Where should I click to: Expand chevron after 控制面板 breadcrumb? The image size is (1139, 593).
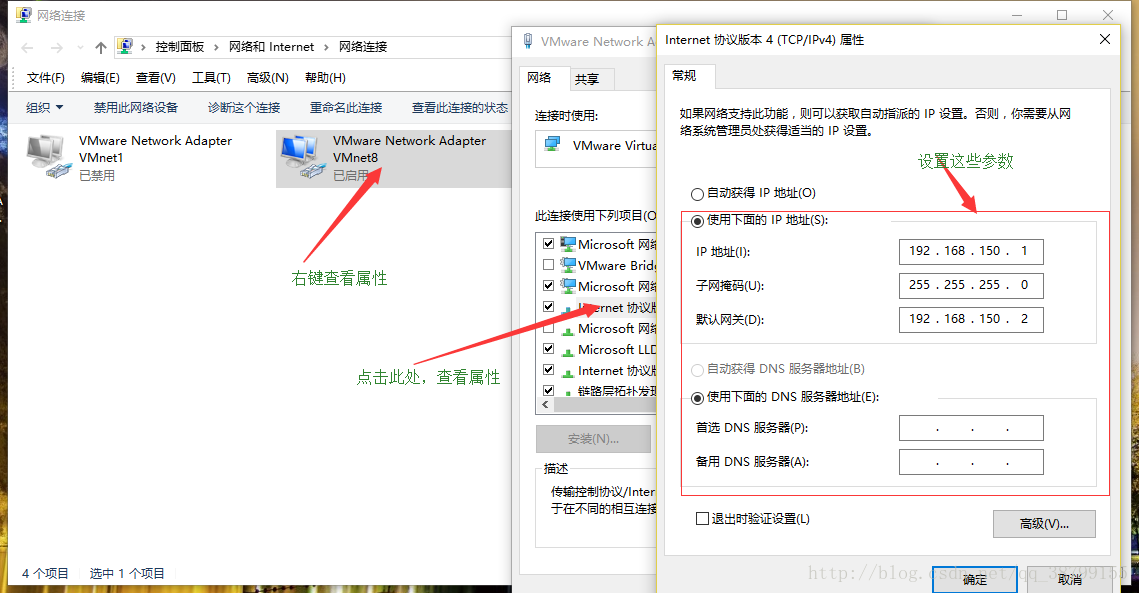(x=216, y=47)
